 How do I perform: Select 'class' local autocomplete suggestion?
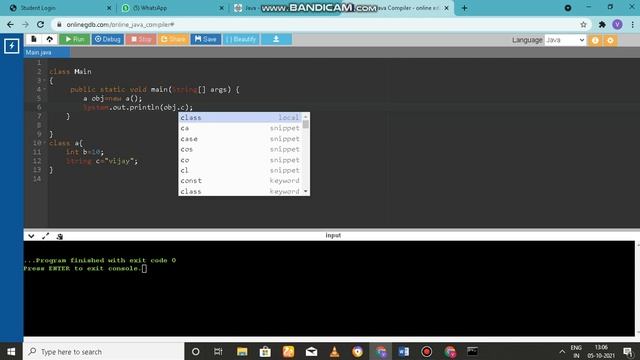pyautogui.click(x=240, y=118)
